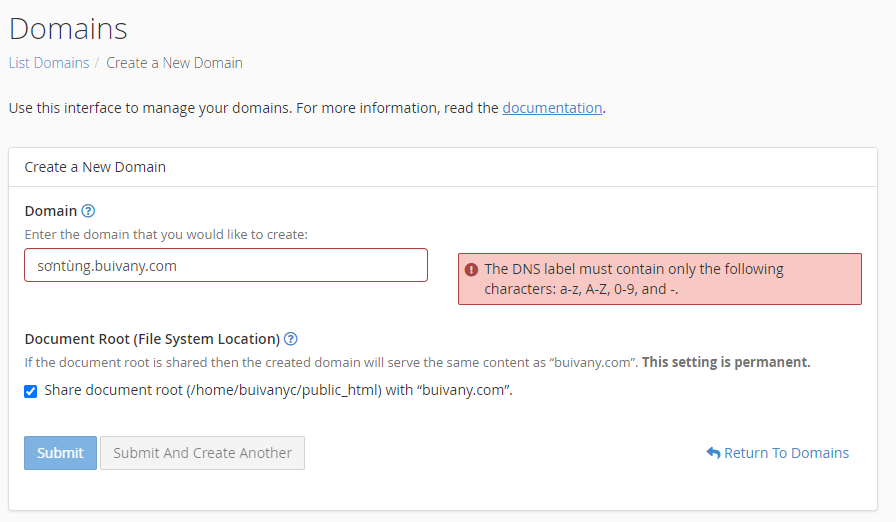Click the Document Root help question icon
This screenshot has height=522, width=896.
tap(290, 339)
